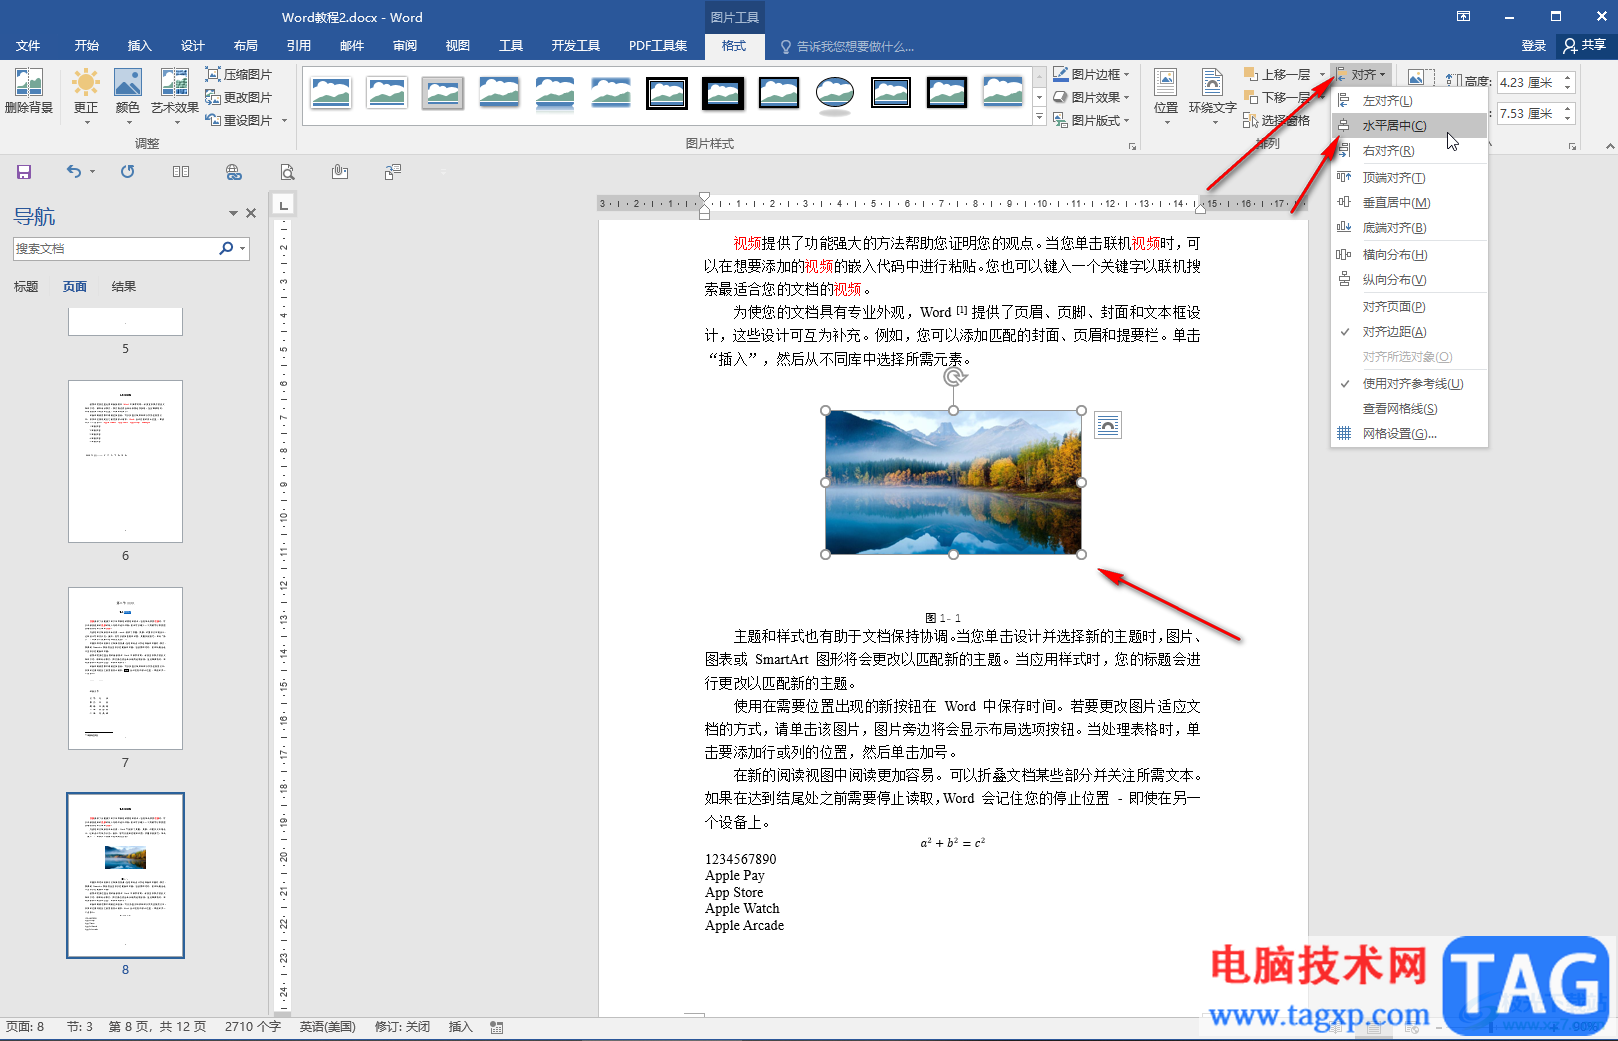
Task: Open Wrap Text (环绕文字) options
Action: point(1212,95)
